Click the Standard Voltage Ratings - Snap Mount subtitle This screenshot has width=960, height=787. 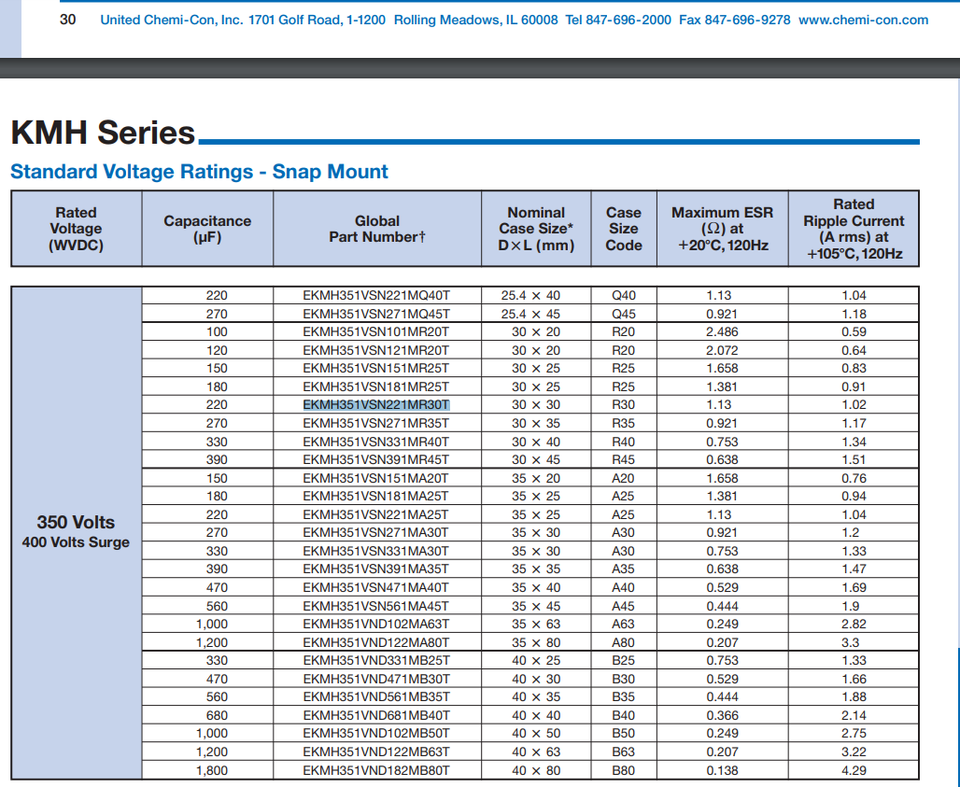[199, 172]
